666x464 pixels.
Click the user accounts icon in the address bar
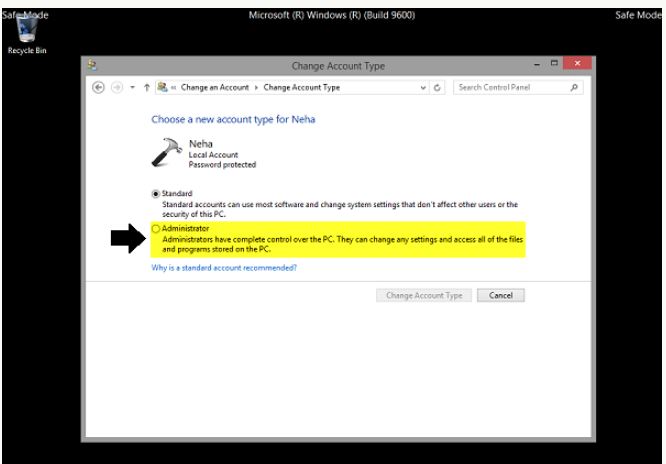tap(162, 87)
